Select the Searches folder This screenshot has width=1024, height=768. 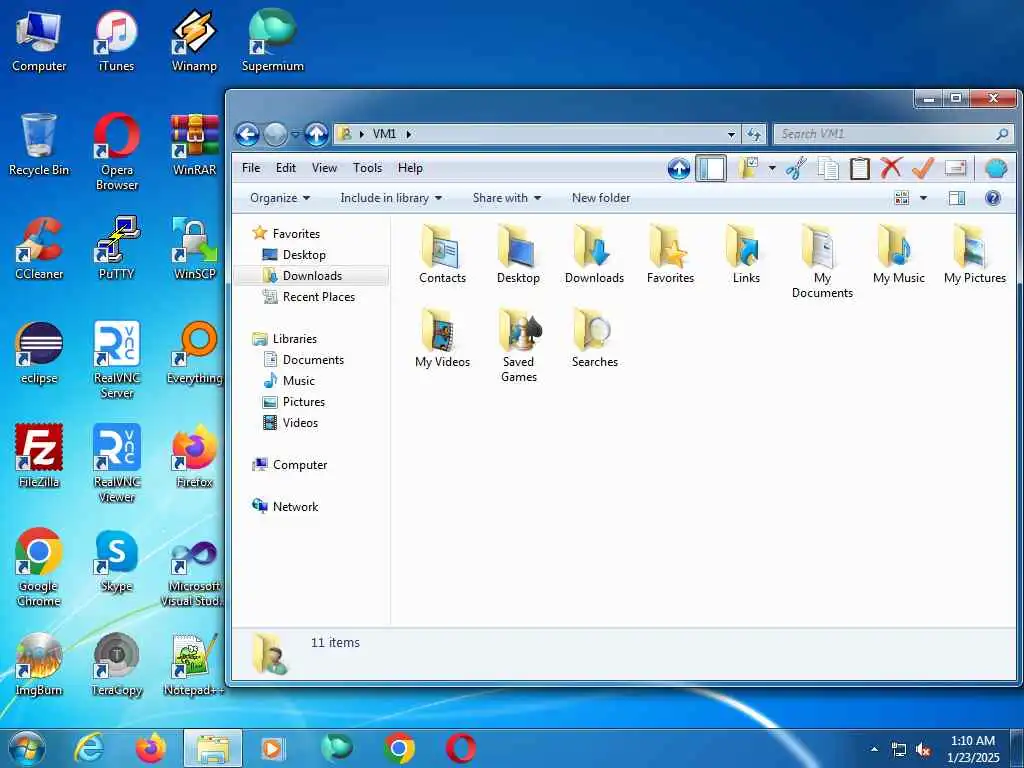click(x=594, y=338)
